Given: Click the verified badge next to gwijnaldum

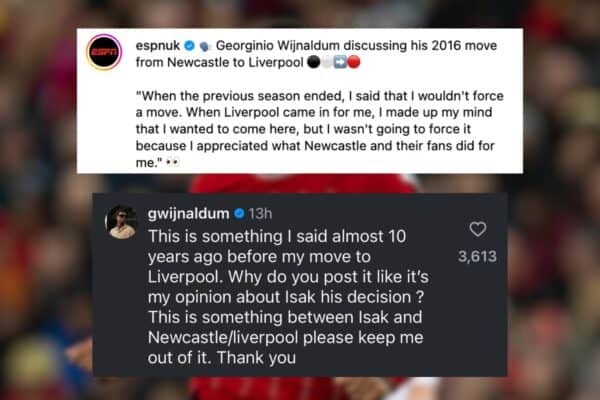Looking at the screenshot, I should coord(239,213).
